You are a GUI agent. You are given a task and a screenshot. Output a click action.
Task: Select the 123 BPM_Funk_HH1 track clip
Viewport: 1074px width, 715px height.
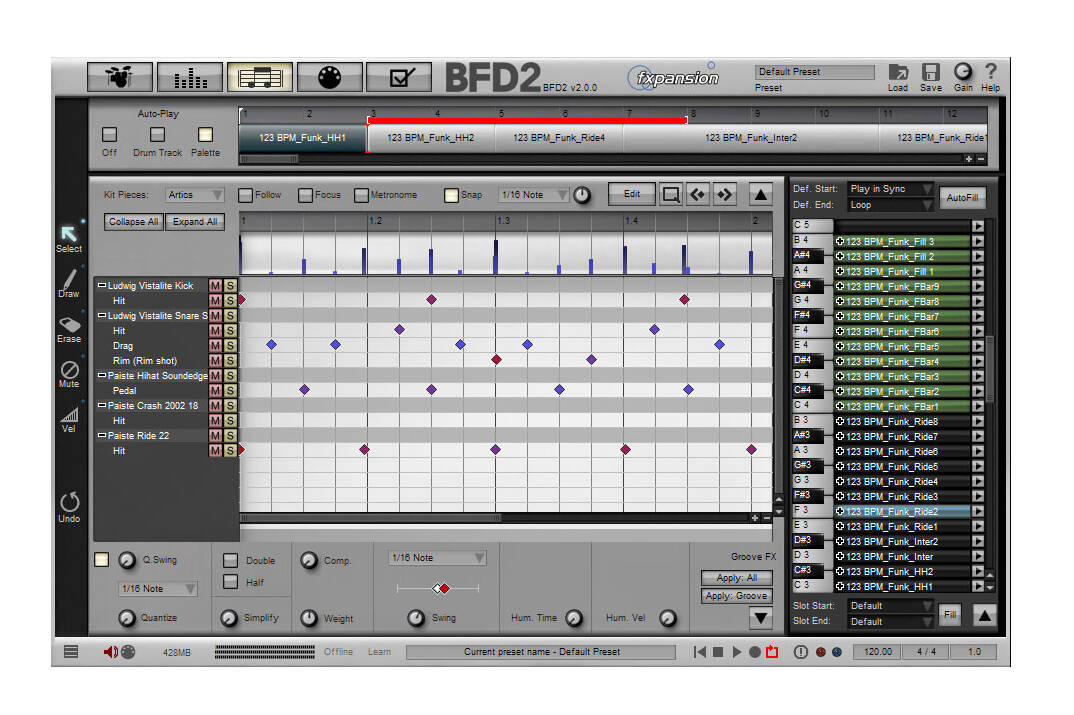(303, 138)
